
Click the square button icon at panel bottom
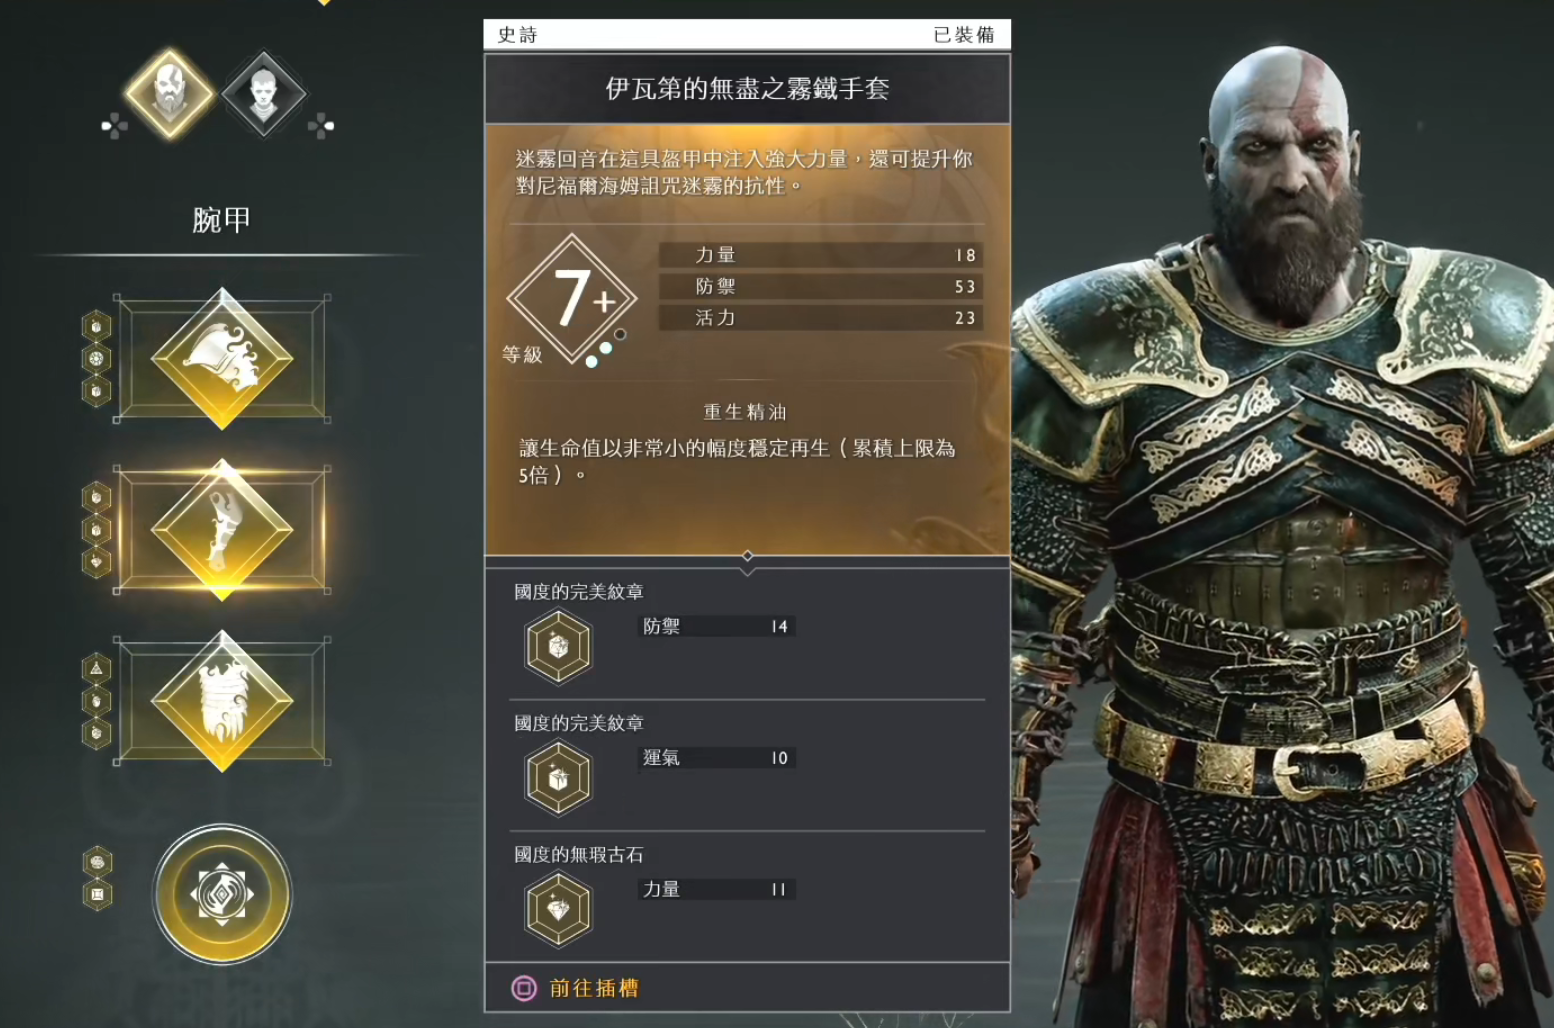pos(524,989)
